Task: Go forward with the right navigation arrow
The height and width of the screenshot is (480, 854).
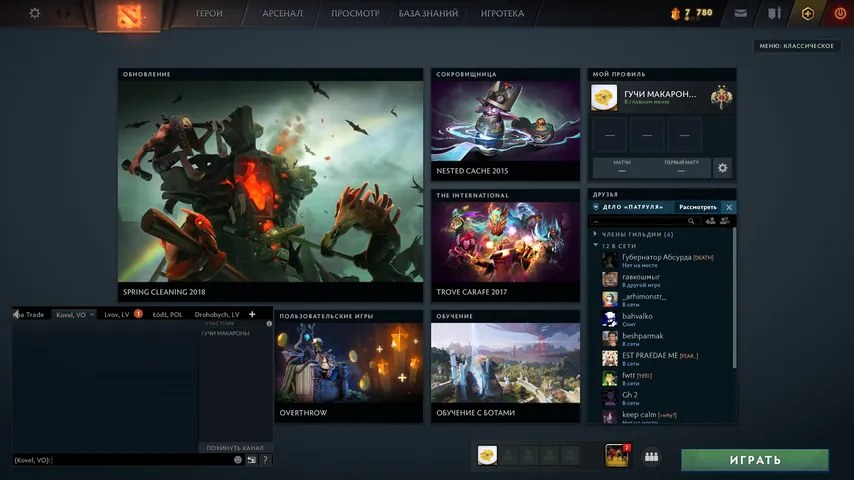Action: [x=68, y=13]
